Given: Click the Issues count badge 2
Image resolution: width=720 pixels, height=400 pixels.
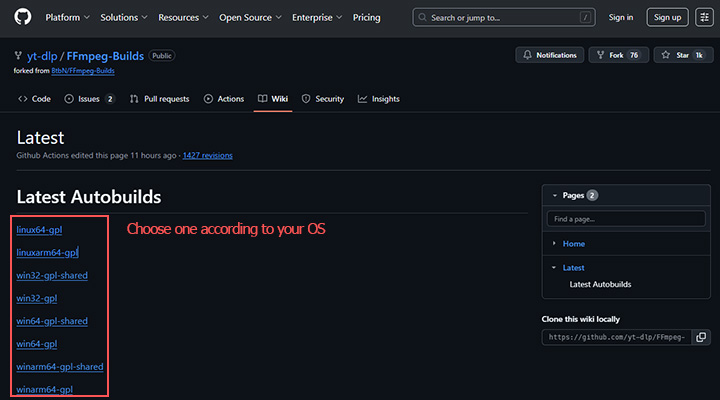Looking at the screenshot, I should coord(110,99).
